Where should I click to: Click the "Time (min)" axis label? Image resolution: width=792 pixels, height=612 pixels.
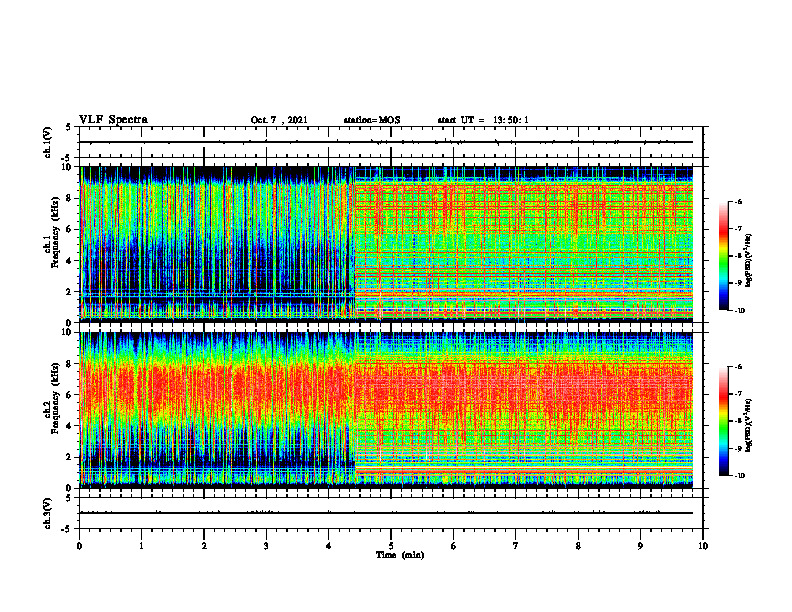[400, 555]
